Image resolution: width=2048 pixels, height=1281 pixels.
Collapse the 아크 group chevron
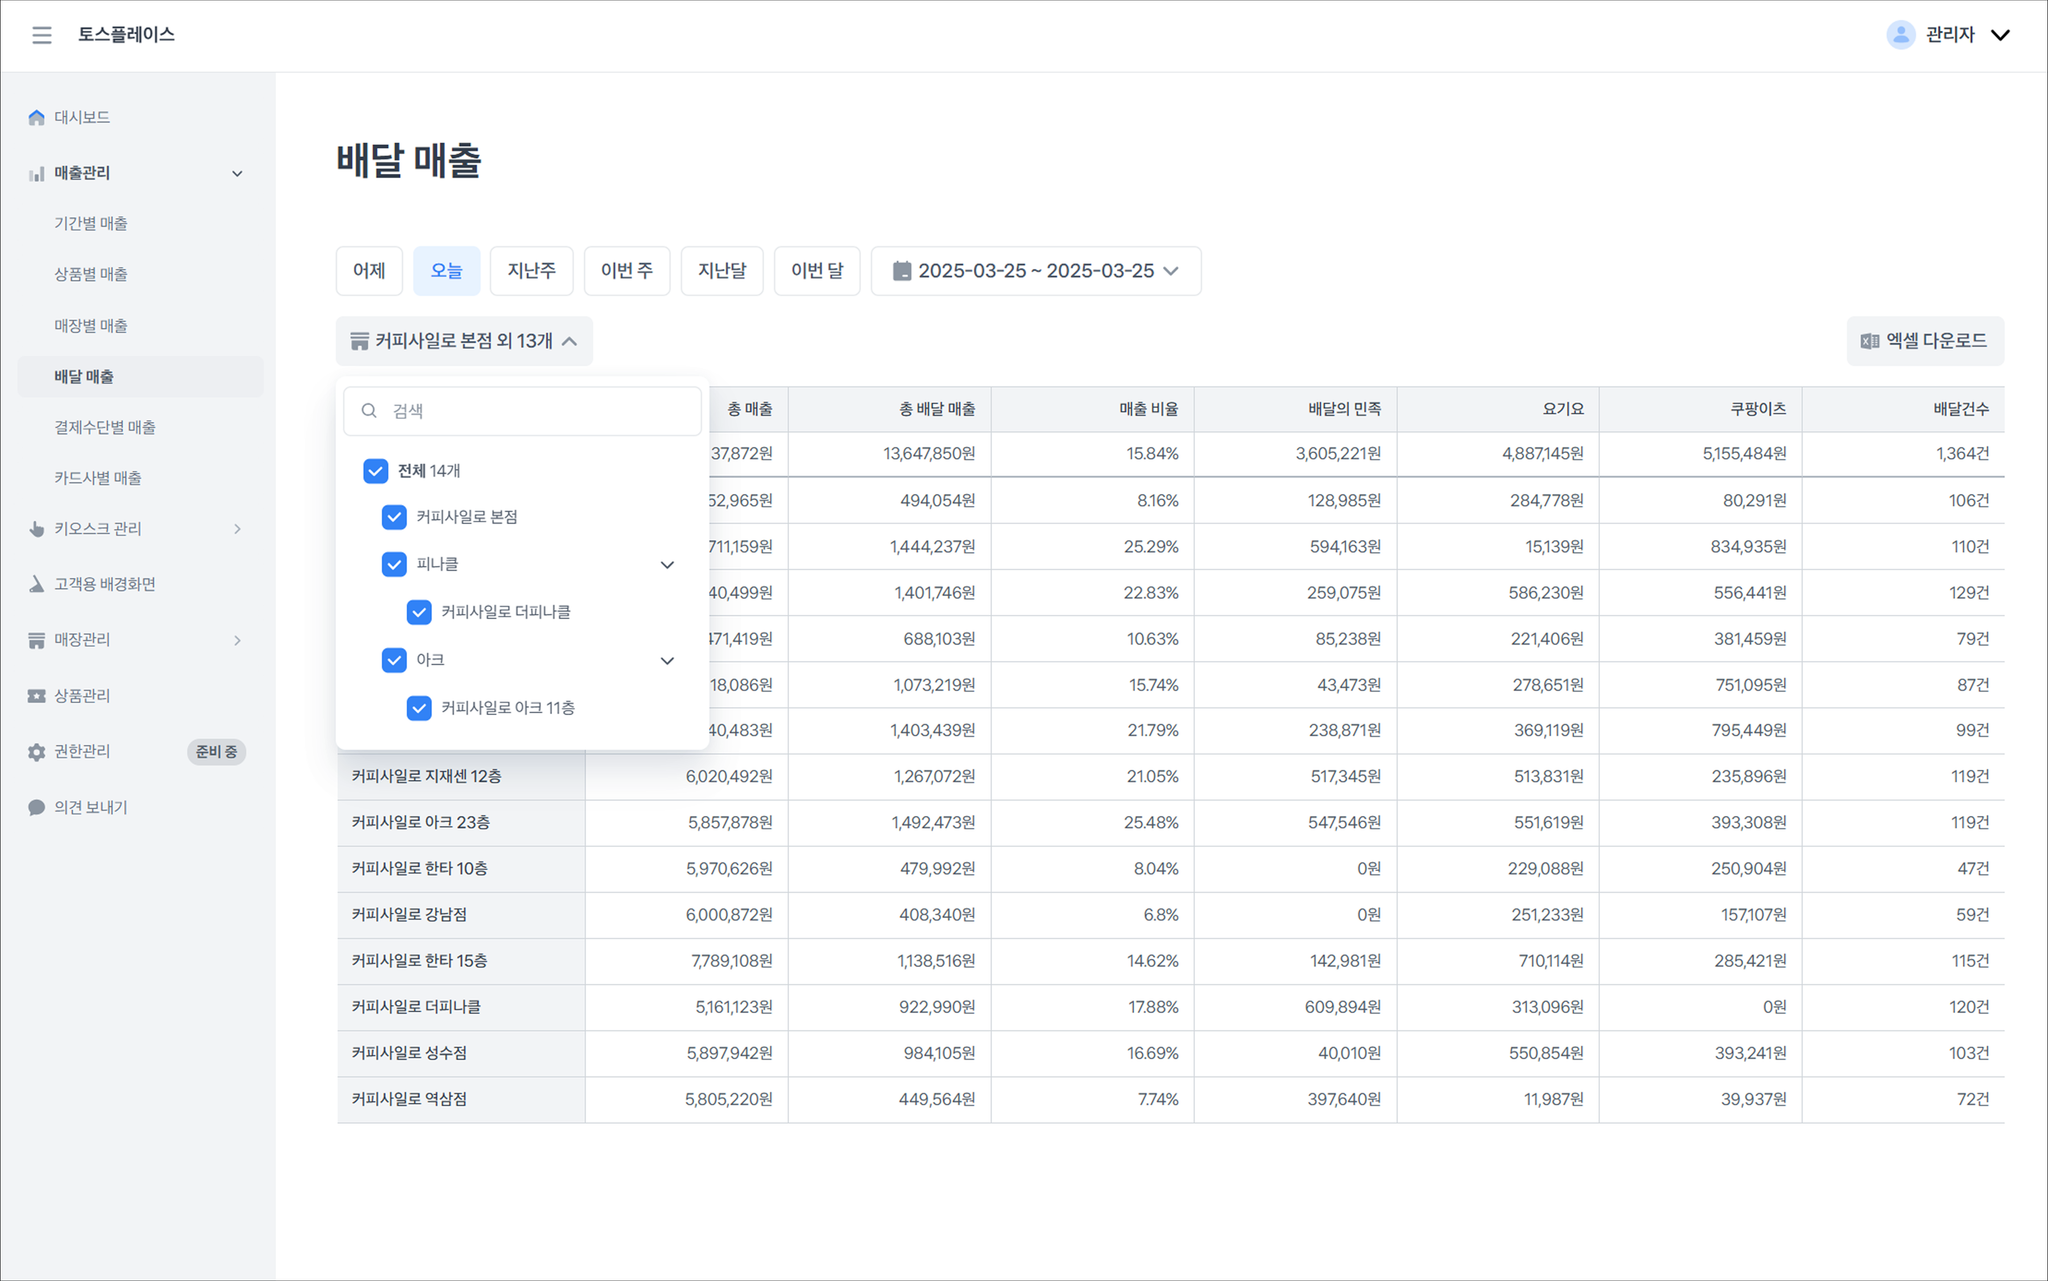coord(667,661)
